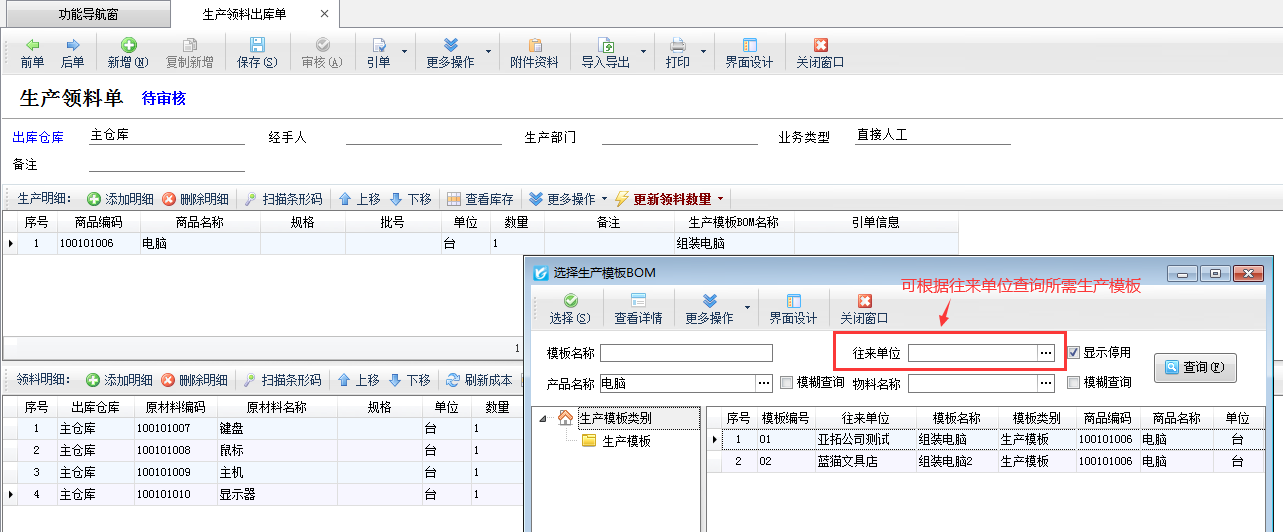
Task: Click 添加明细 in 领料明细 toolbar
Action: pyautogui.click(x=120, y=380)
